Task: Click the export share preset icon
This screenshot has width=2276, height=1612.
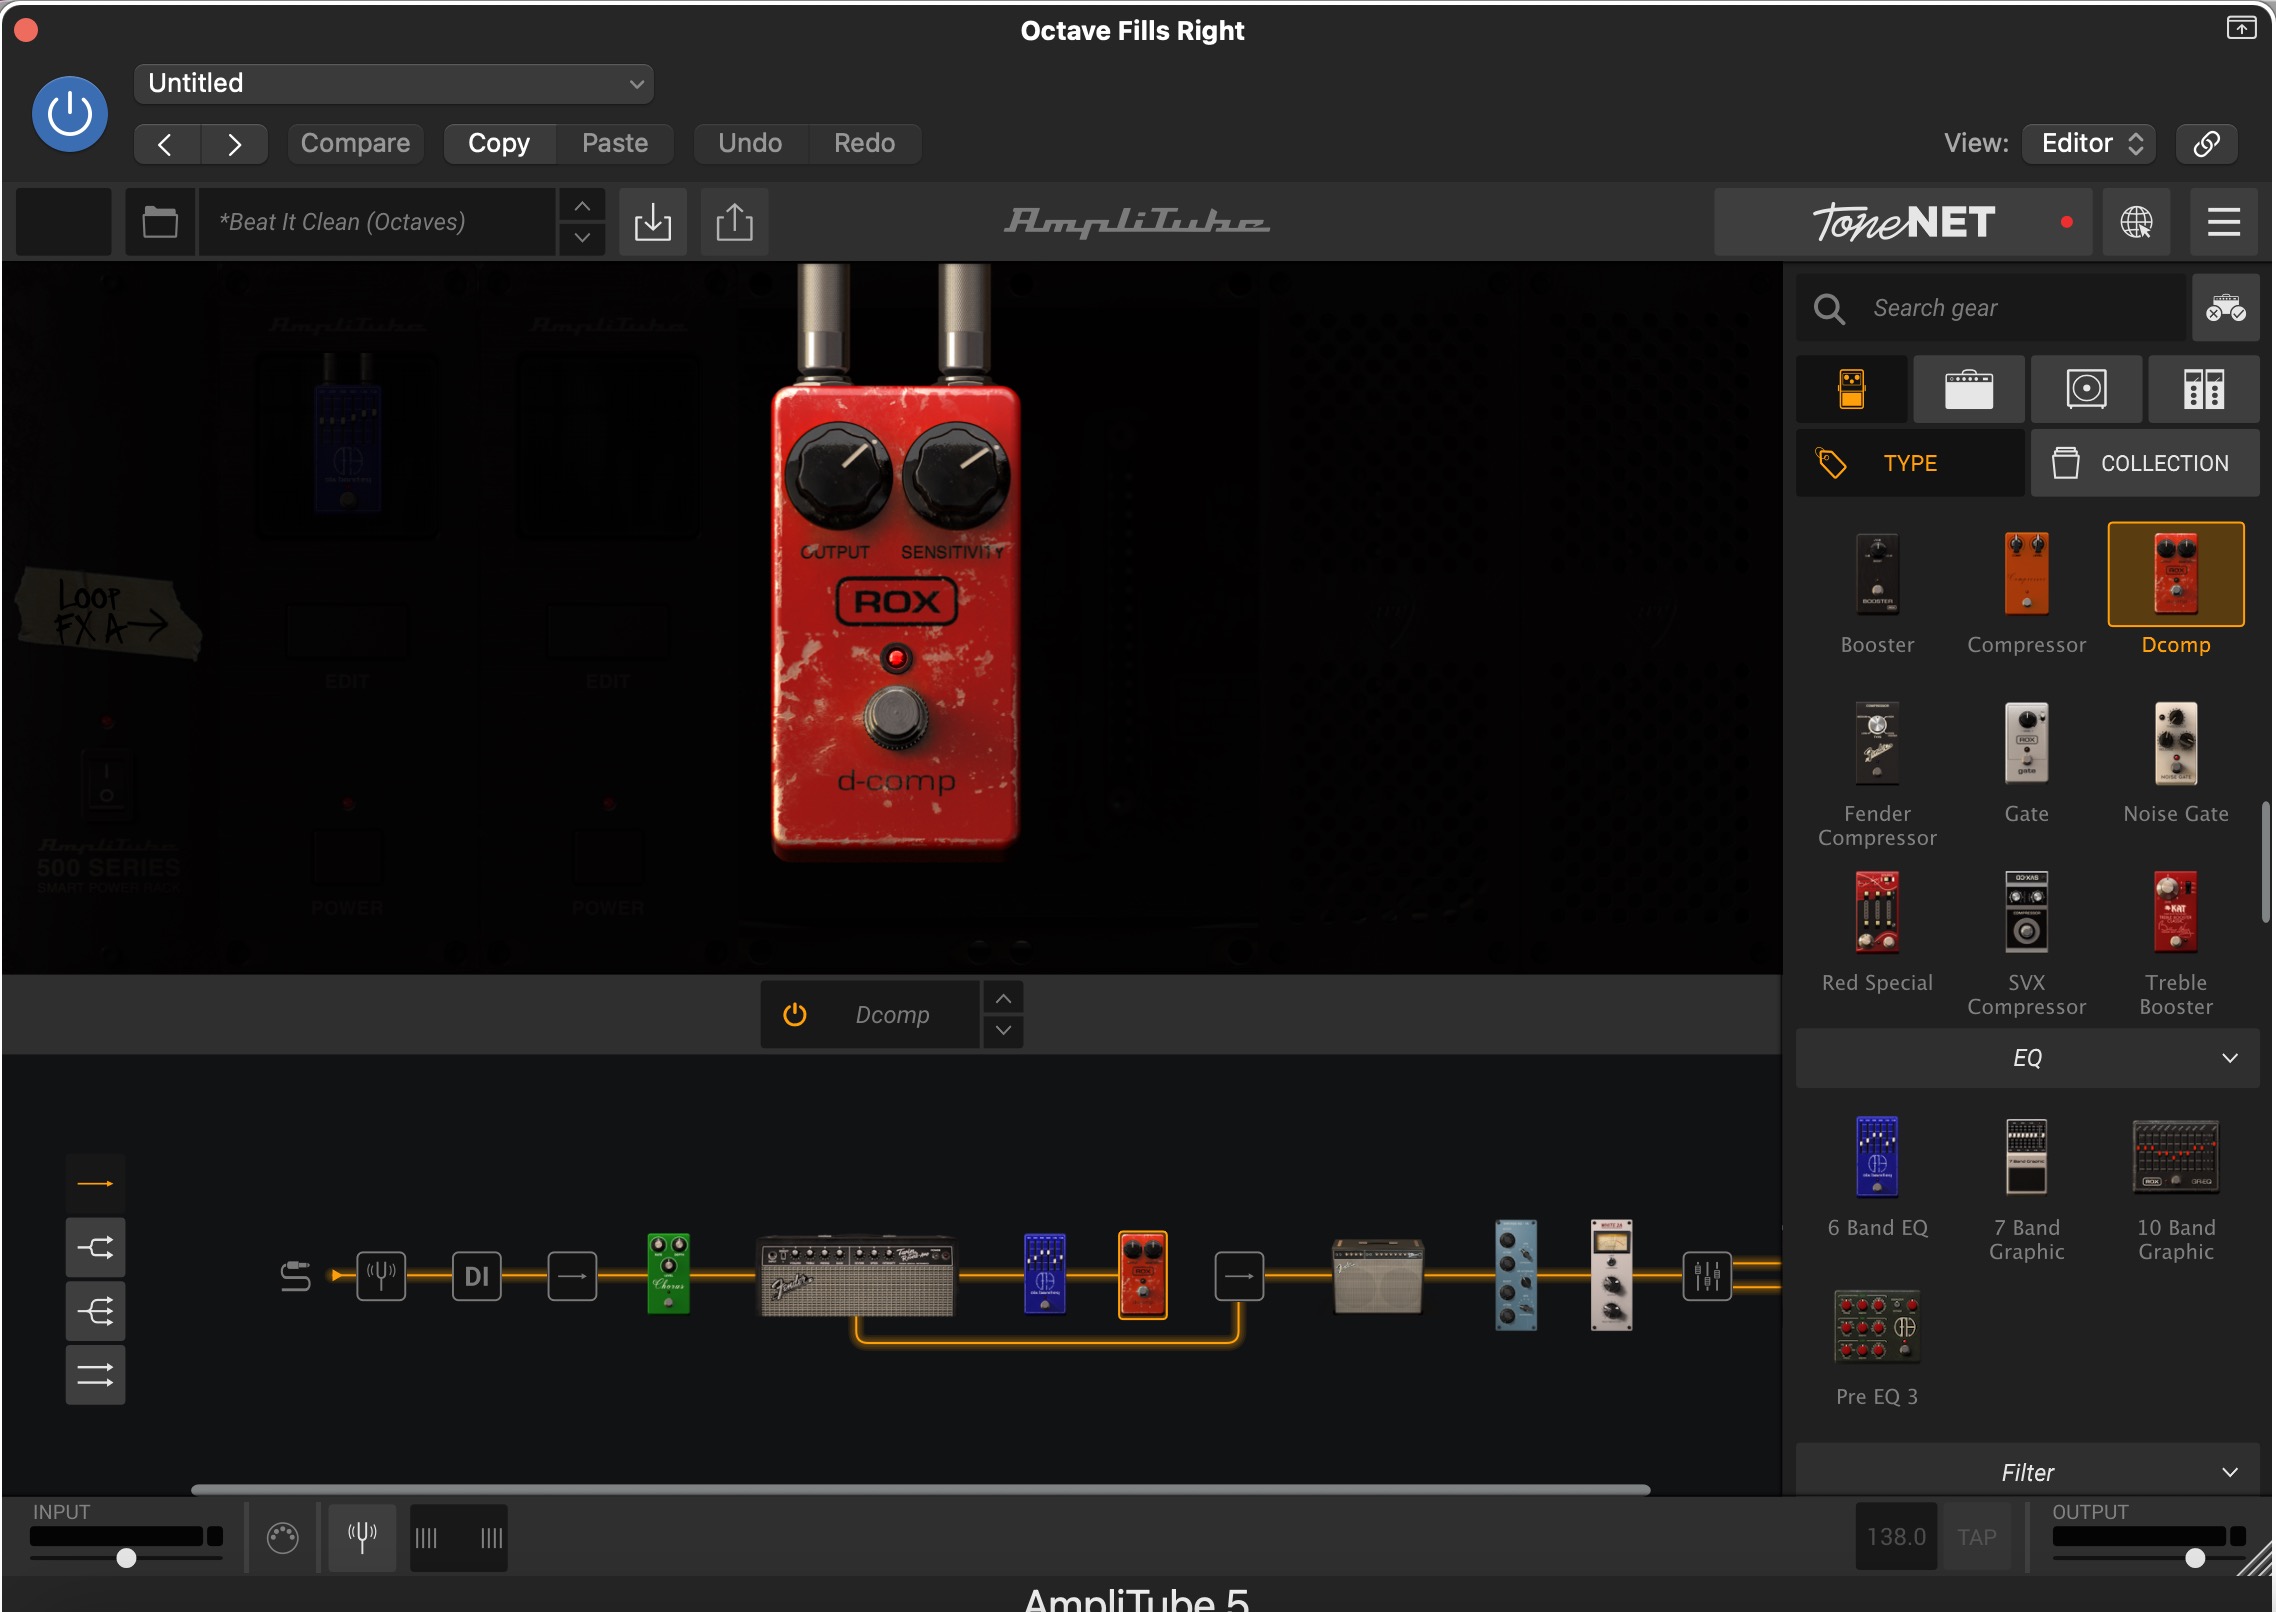Action: (734, 221)
